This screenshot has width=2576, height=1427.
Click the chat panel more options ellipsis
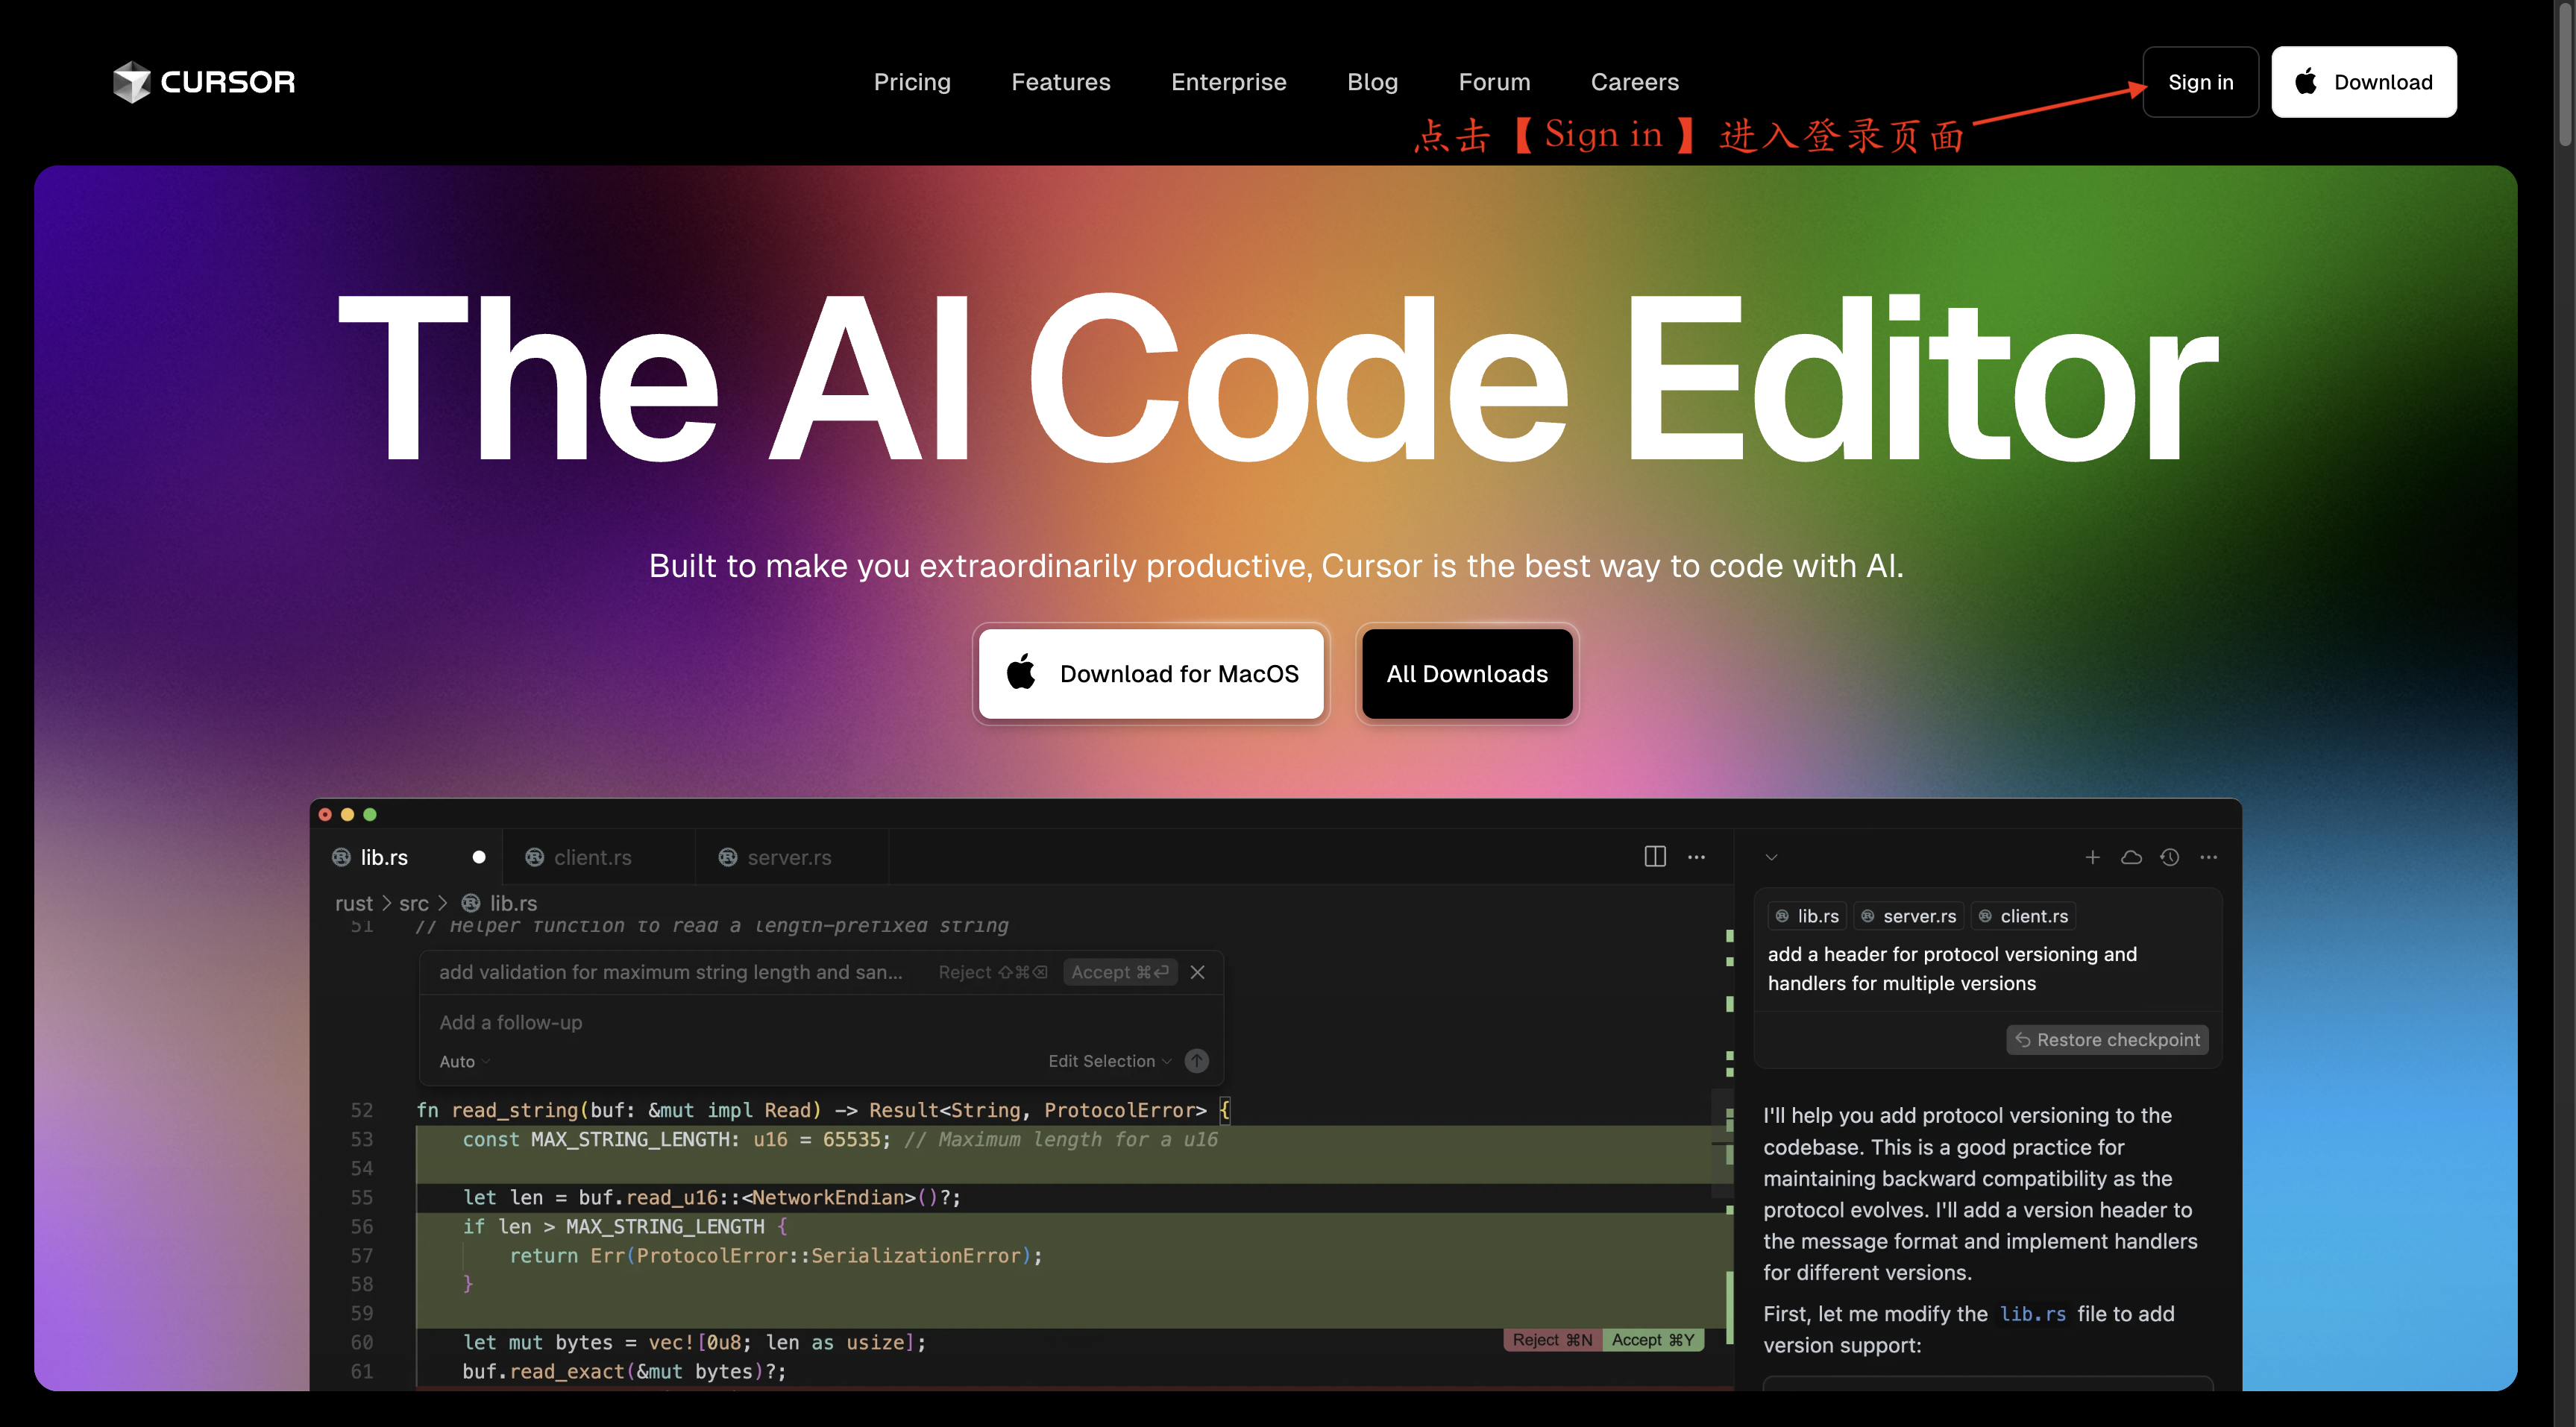tap(2209, 857)
